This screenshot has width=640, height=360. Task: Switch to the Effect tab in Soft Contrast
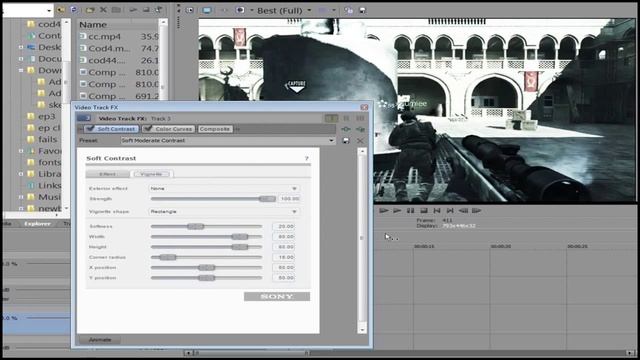point(108,174)
